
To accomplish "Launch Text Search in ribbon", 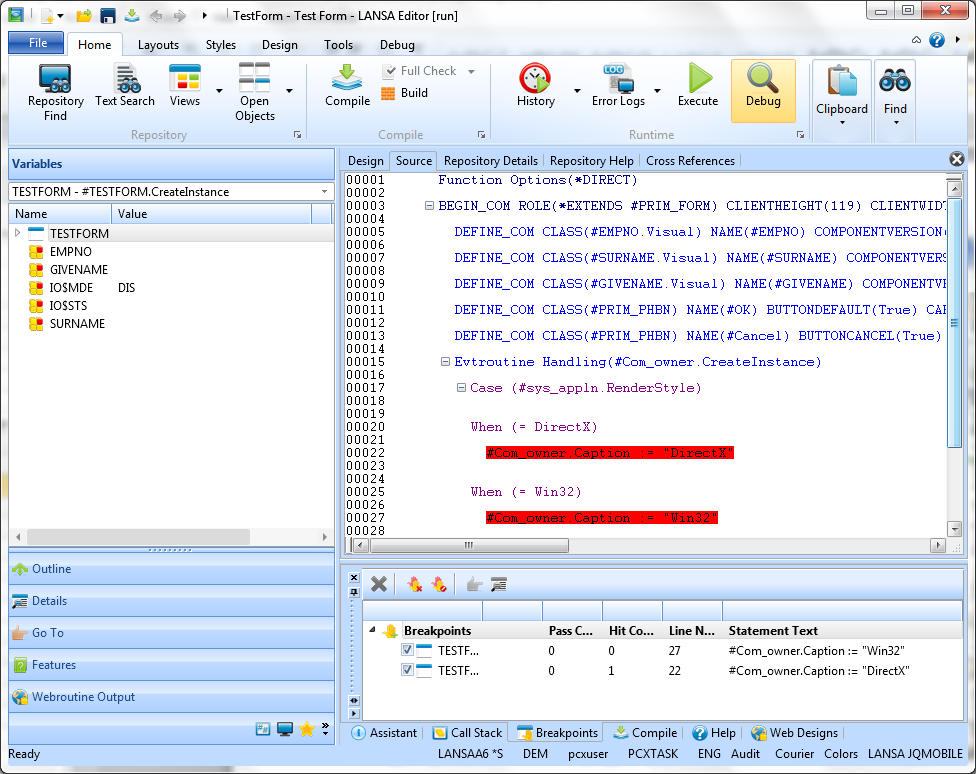I will 124,86.
